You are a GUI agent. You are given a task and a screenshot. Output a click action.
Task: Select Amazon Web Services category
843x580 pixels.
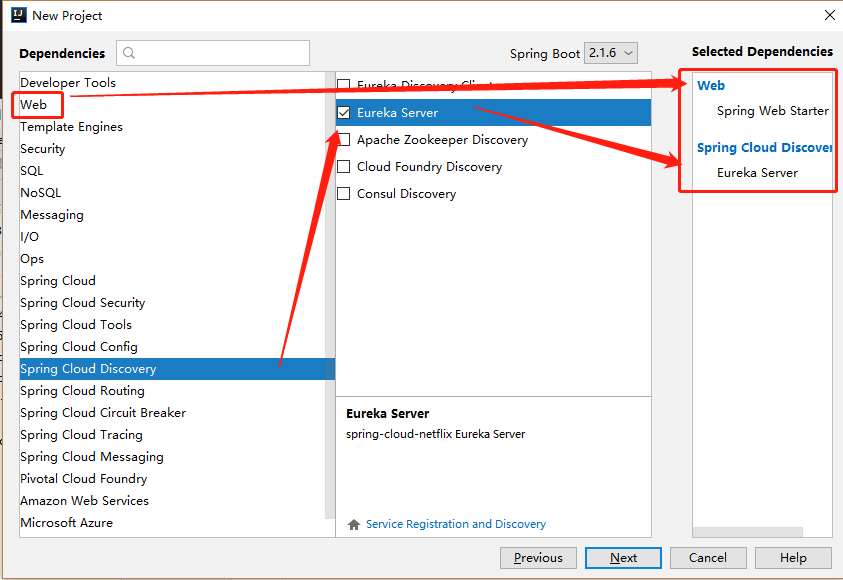84,501
